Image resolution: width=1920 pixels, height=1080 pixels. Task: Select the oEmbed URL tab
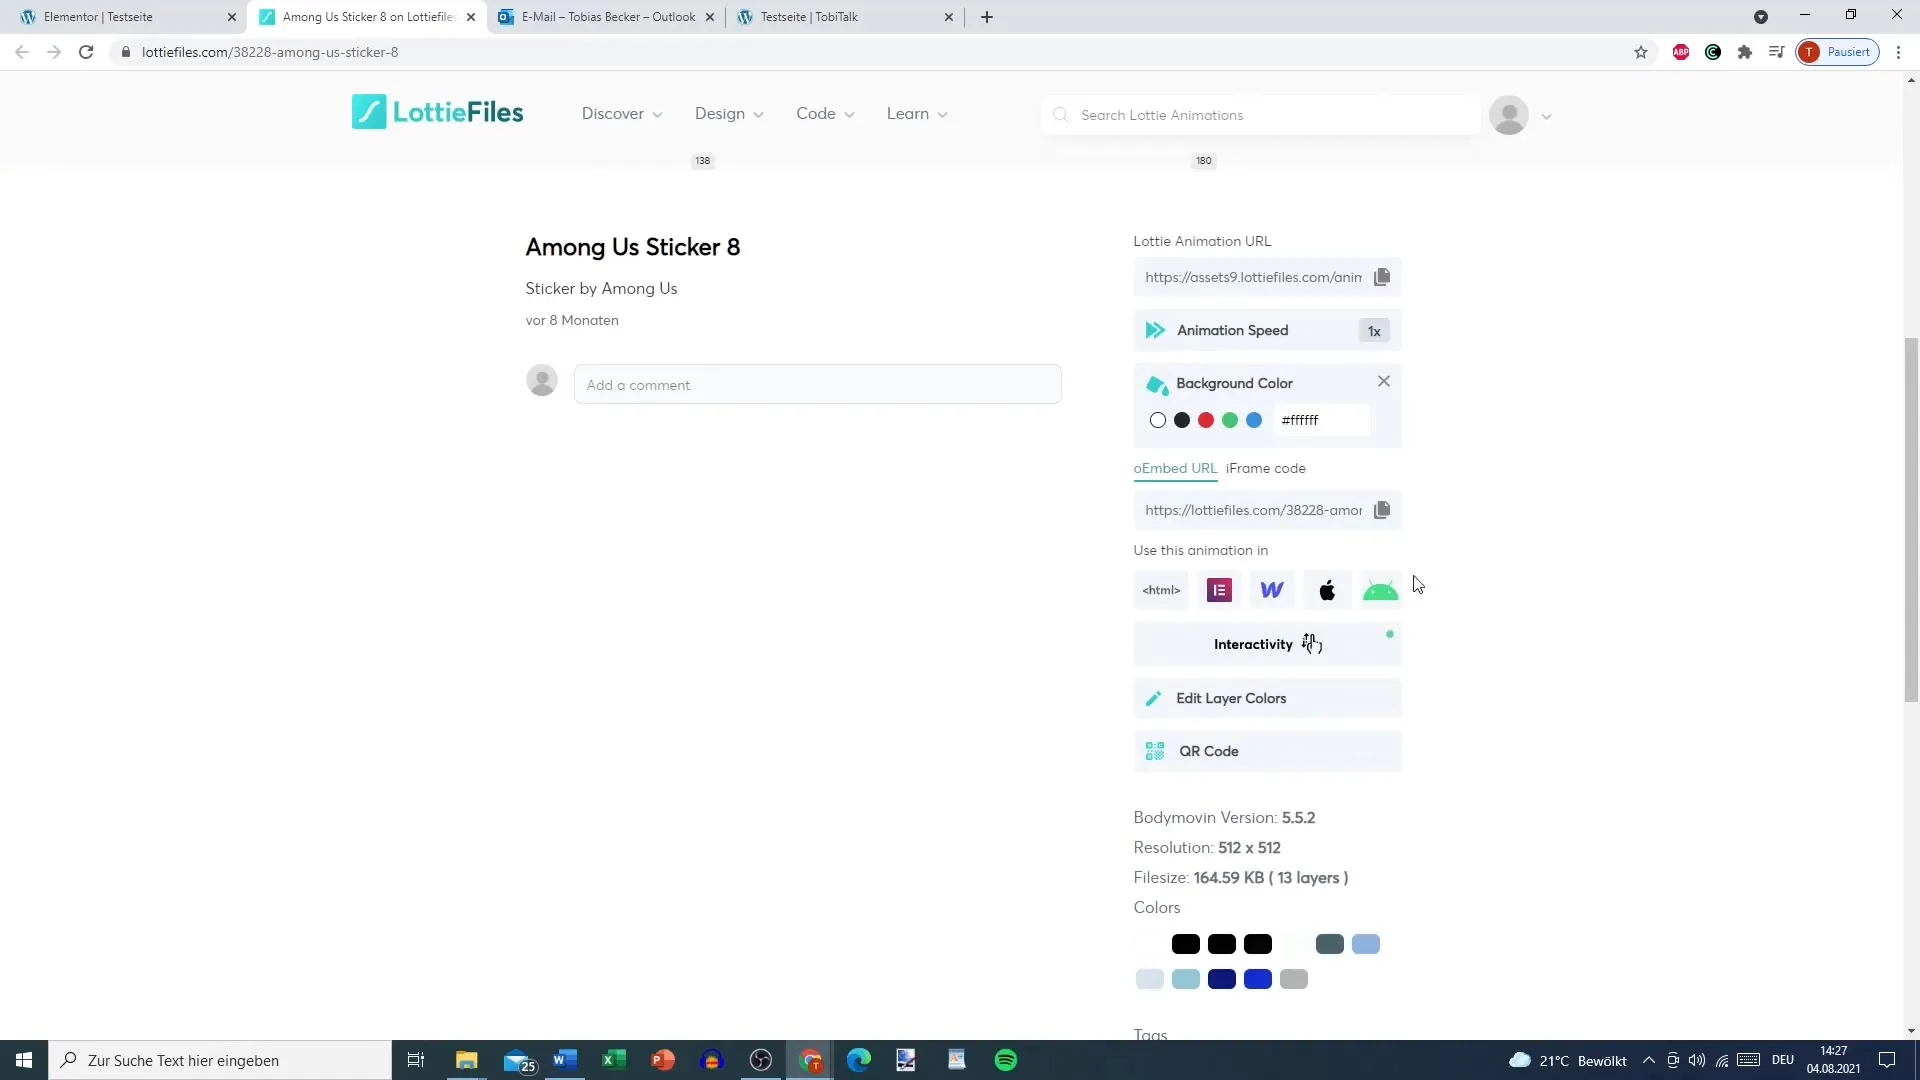[1175, 468]
